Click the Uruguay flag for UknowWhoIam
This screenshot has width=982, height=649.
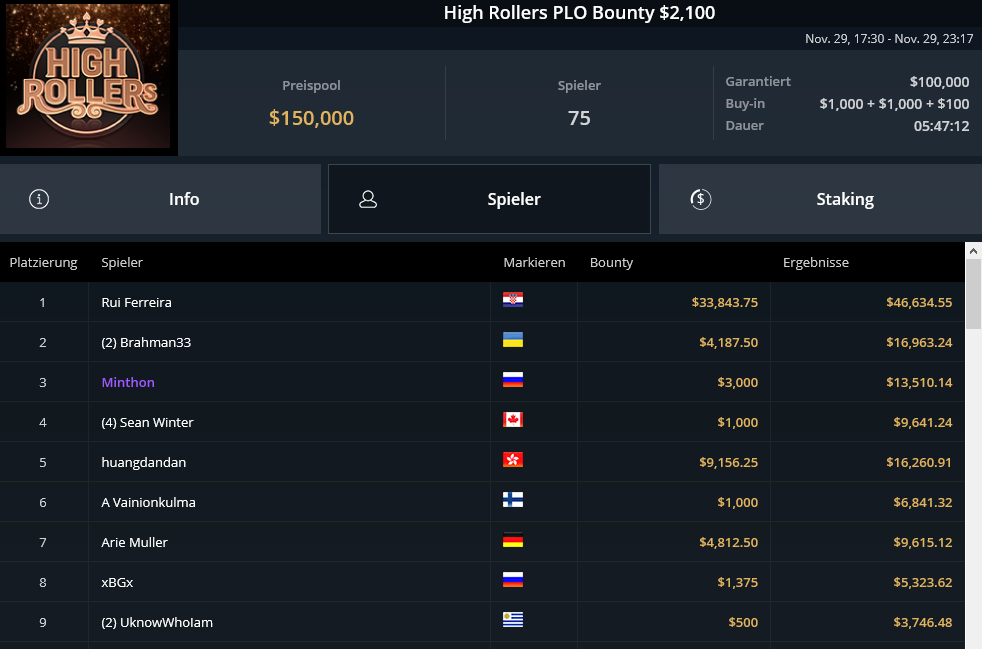tap(513, 620)
